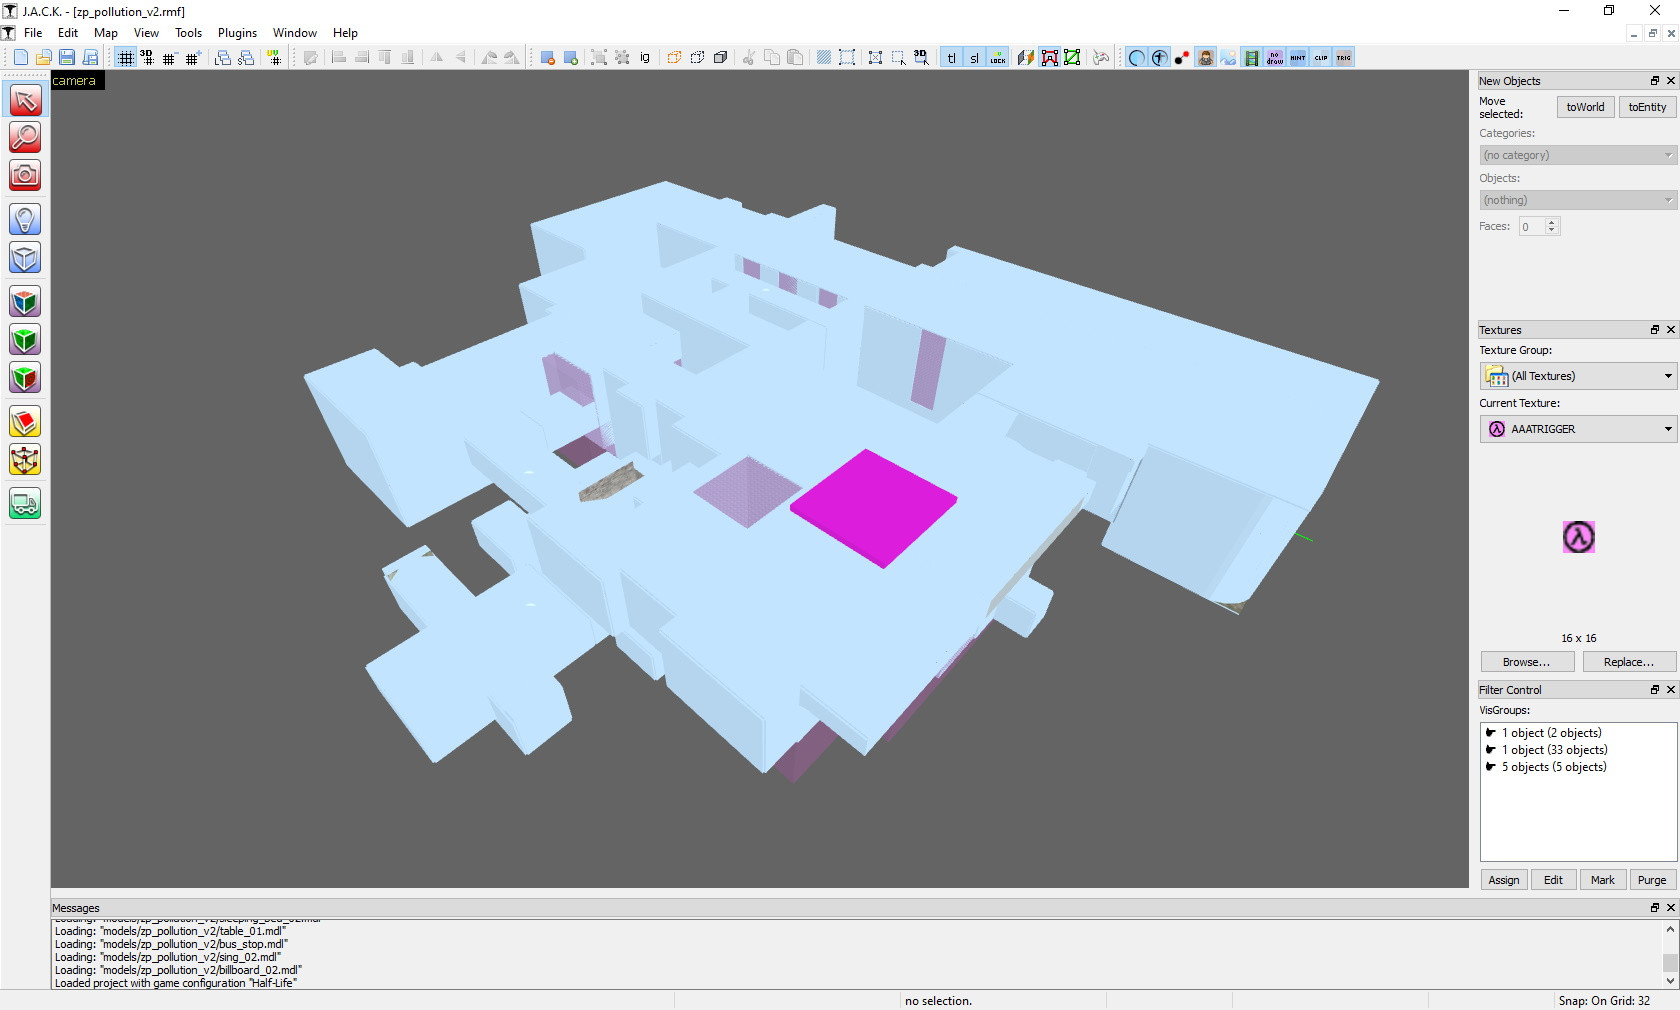Toggle the CLIP brushes visibility filter
Viewport: 1680px width, 1010px height.
[1321, 58]
